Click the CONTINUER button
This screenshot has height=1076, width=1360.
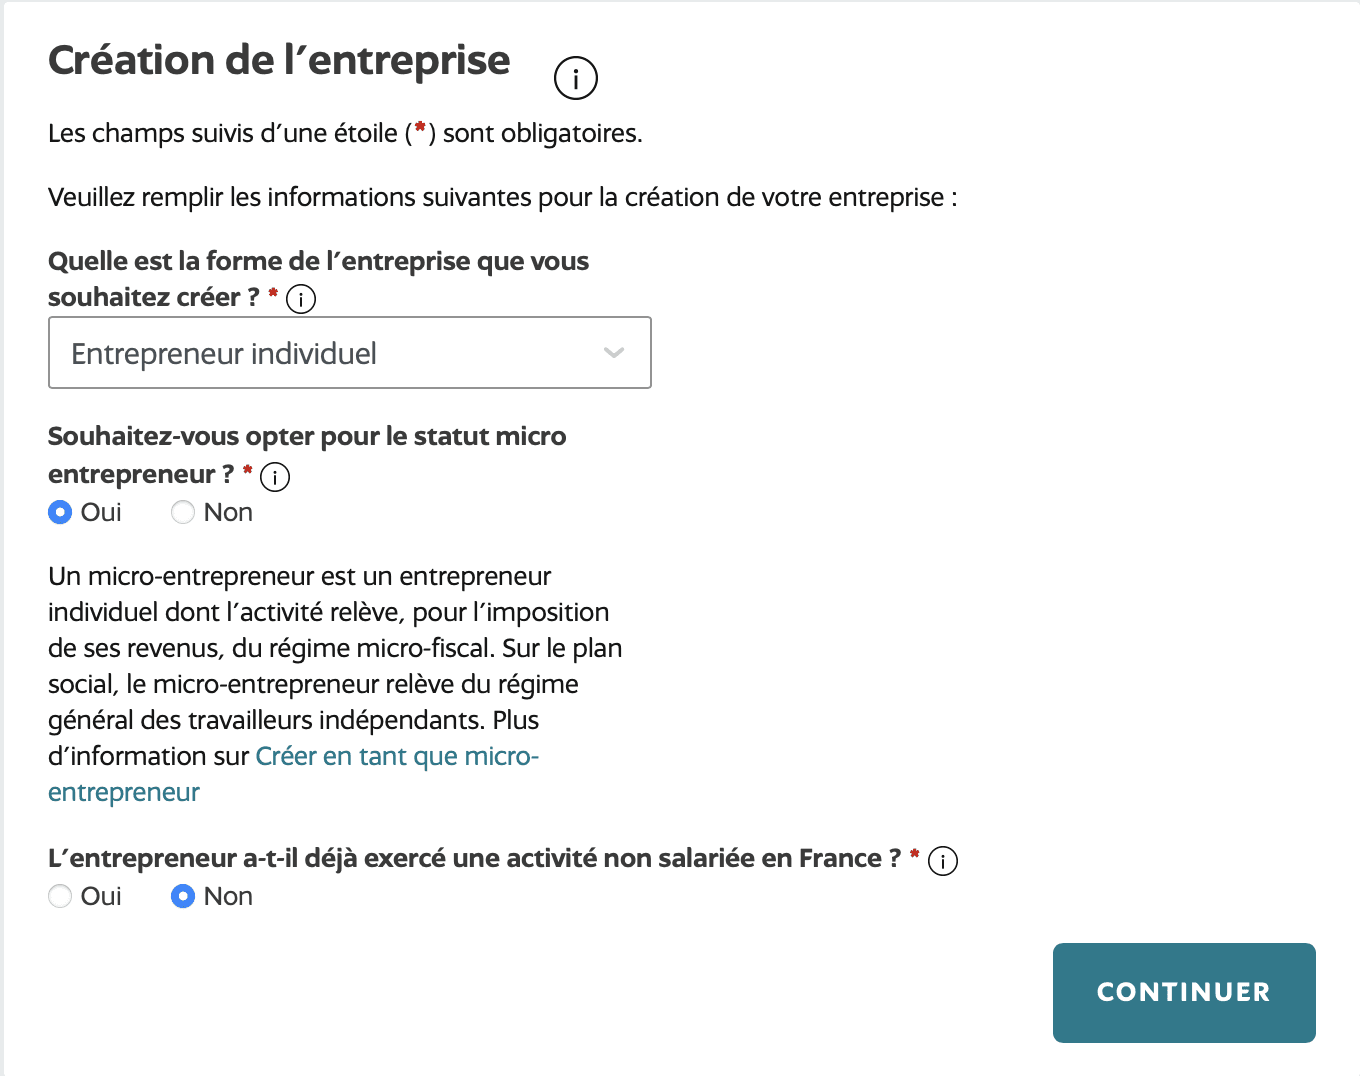click(x=1184, y=993)
